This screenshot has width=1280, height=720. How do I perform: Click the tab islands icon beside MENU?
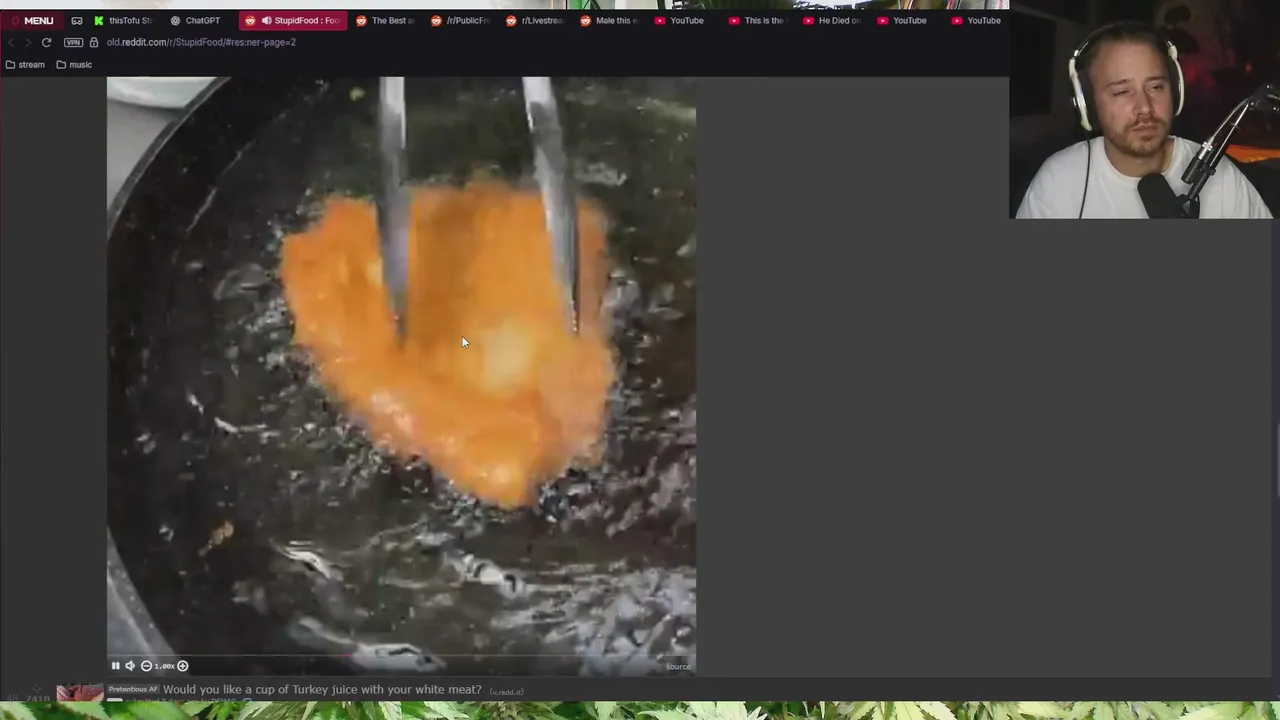[x=77, y=20]
